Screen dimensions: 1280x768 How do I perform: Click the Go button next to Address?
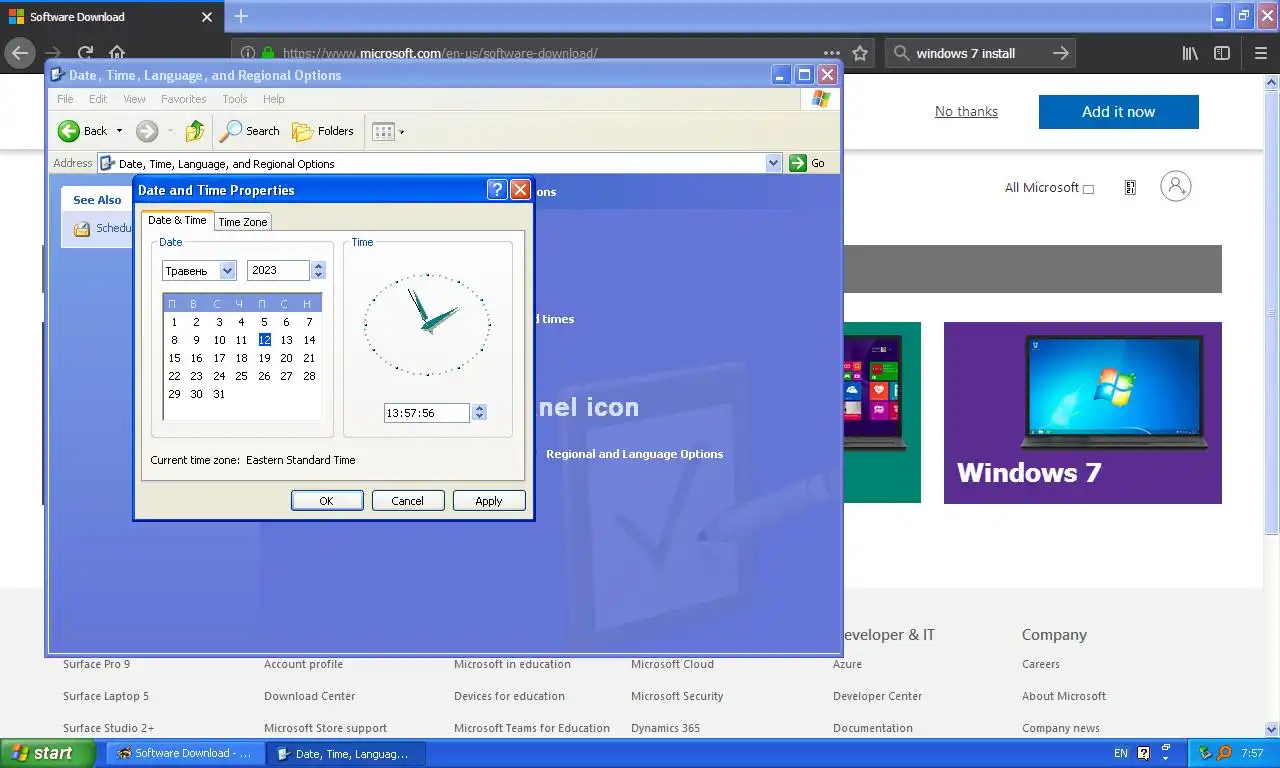coord(808,163)
